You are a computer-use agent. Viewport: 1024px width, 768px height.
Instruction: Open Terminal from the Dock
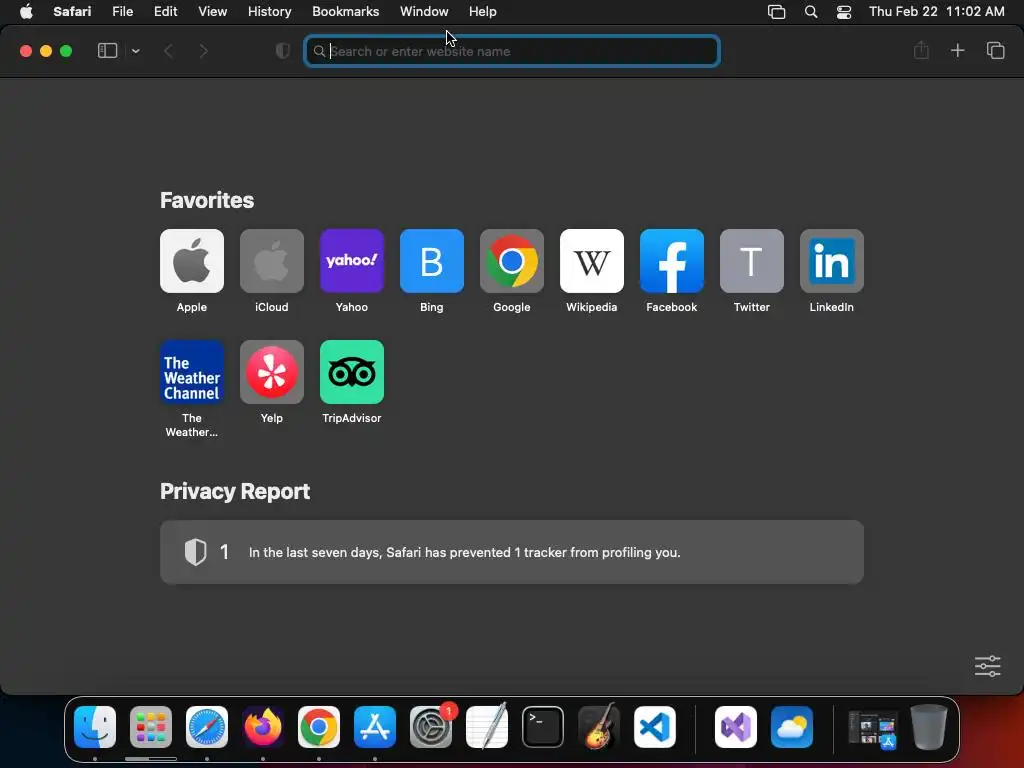[543, 727]
